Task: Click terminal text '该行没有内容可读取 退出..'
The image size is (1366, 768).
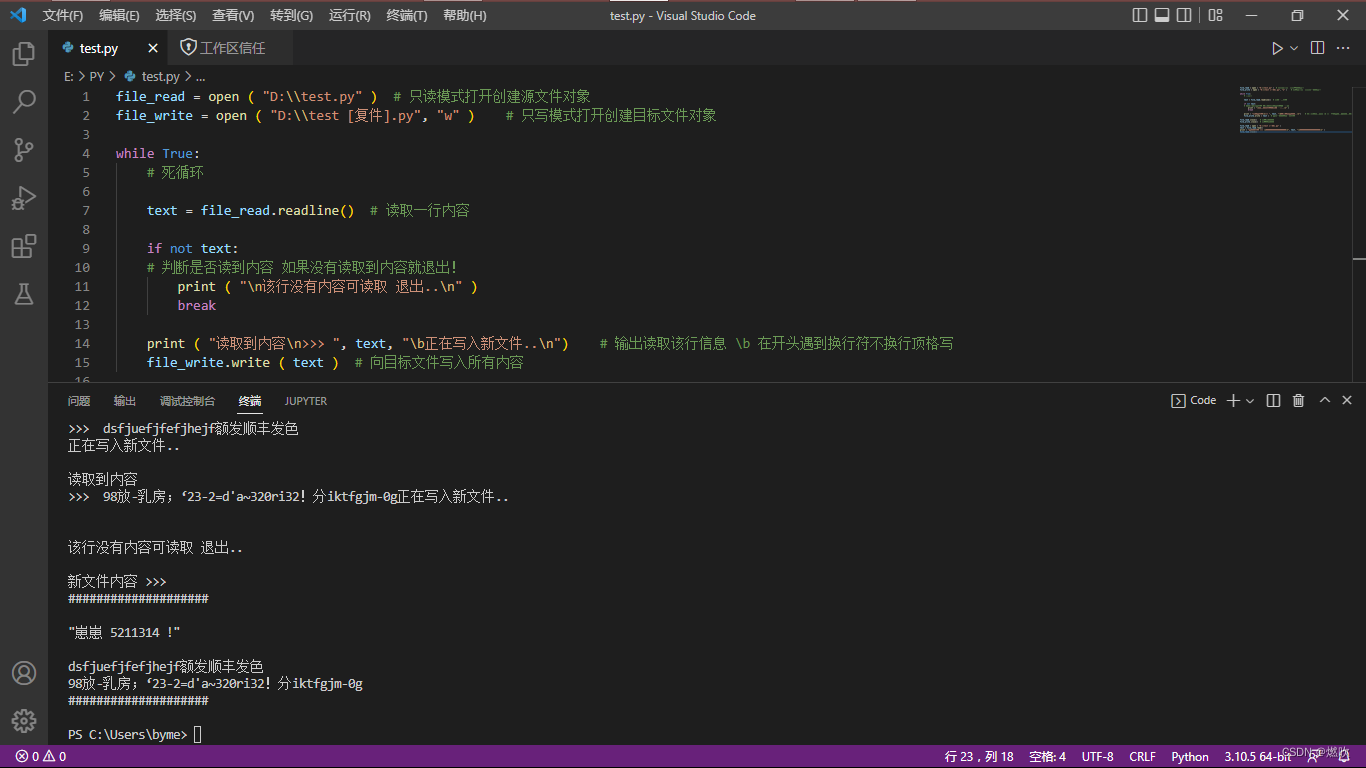Action: pyautogui.click(x=155, y=547)
